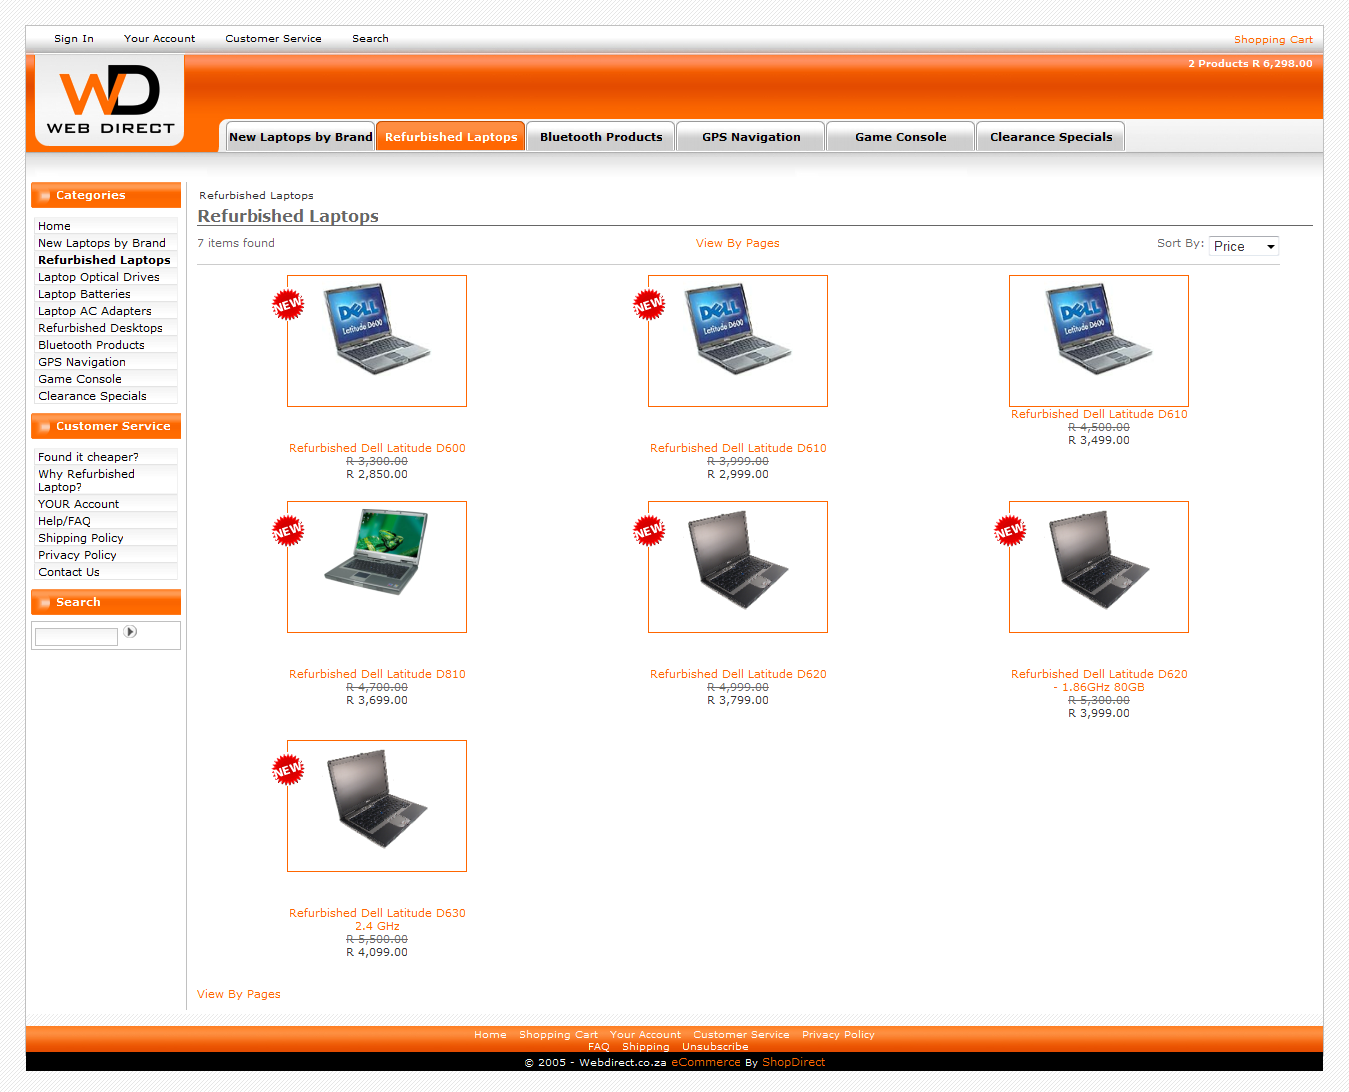
Task: Open Laptop Batteries in the Categories sidebar
Action: pos(84,294)
